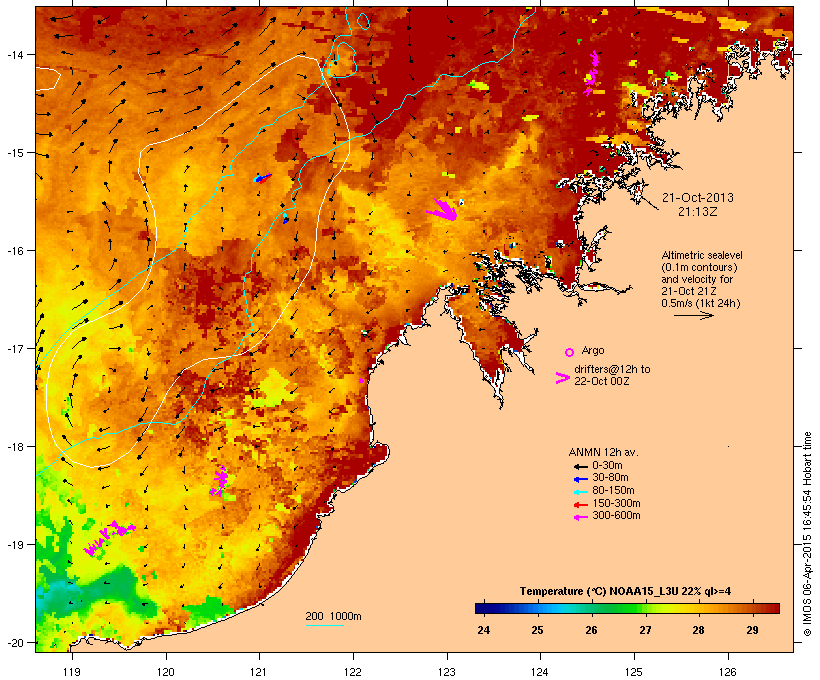Screen dimensions: 820x680
Task: Click the '21:13Z' time label
Action: coord(698,212)
